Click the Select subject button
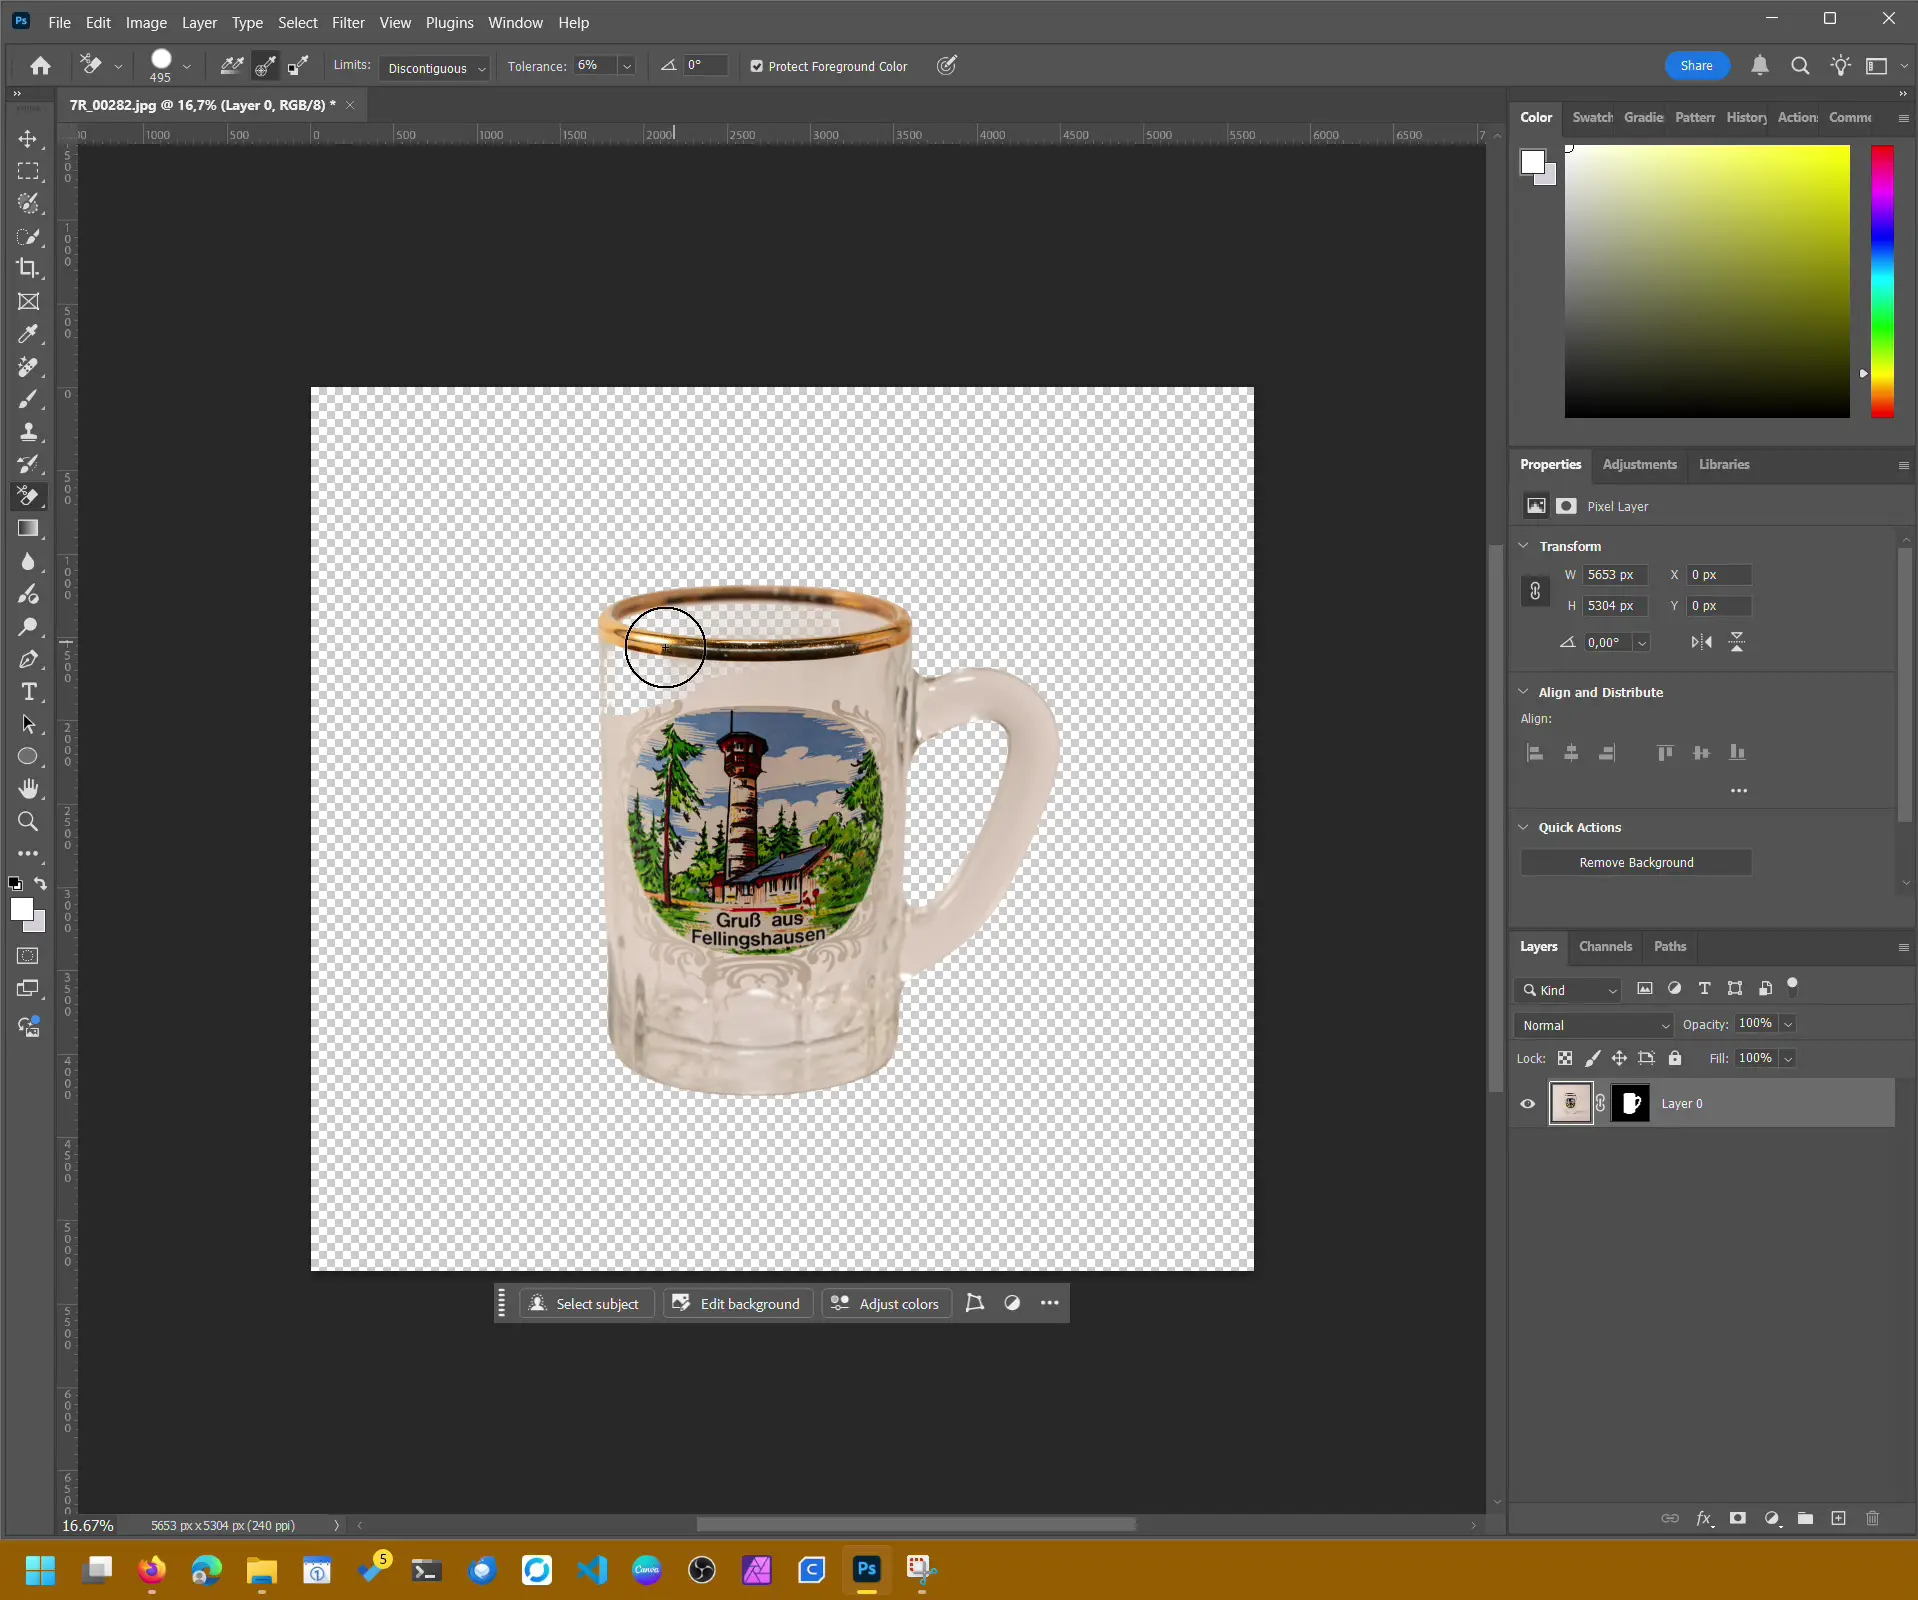The image size is (1918, 1600). click(x=585, y=1304)
